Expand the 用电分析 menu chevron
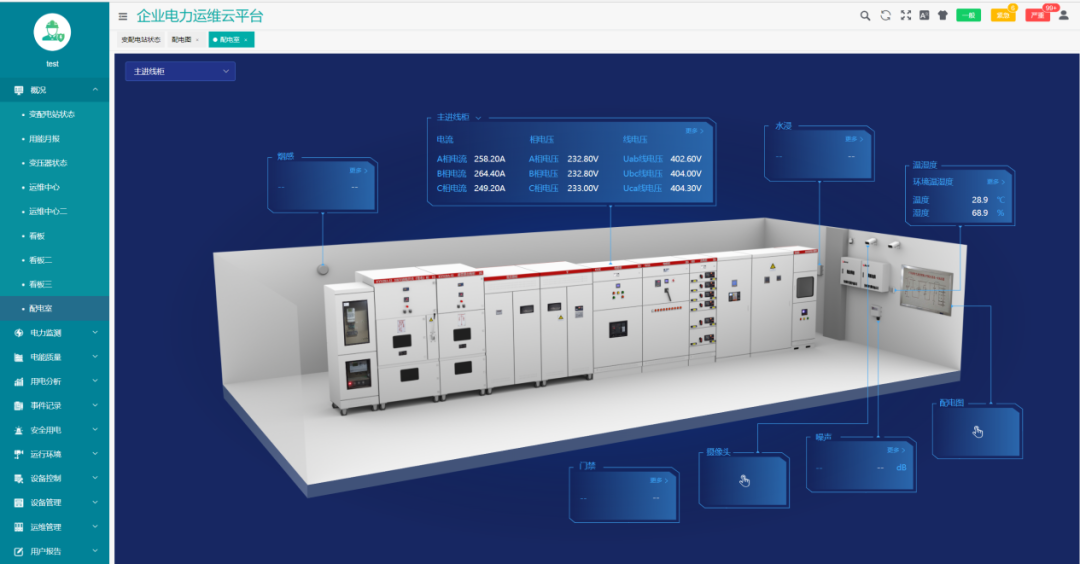Viewport: 1080px width, 564px height. (x=95, y=381)
